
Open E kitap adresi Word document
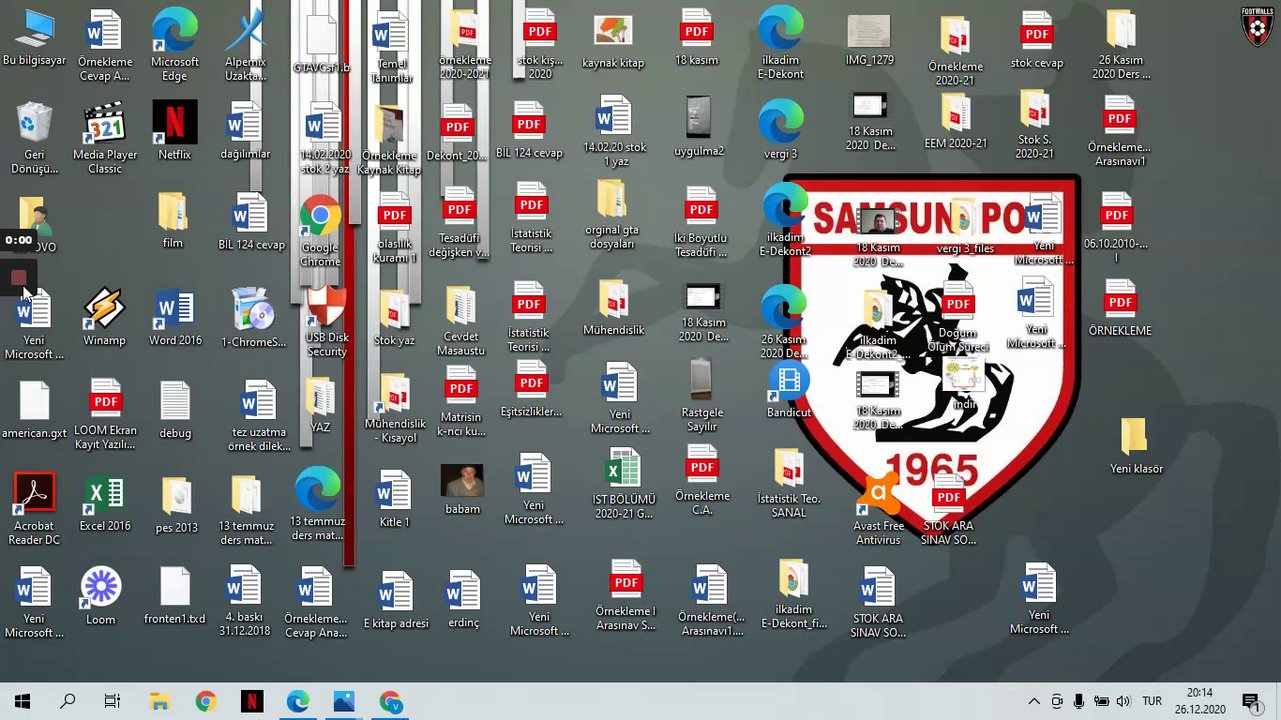click(395, 600)
